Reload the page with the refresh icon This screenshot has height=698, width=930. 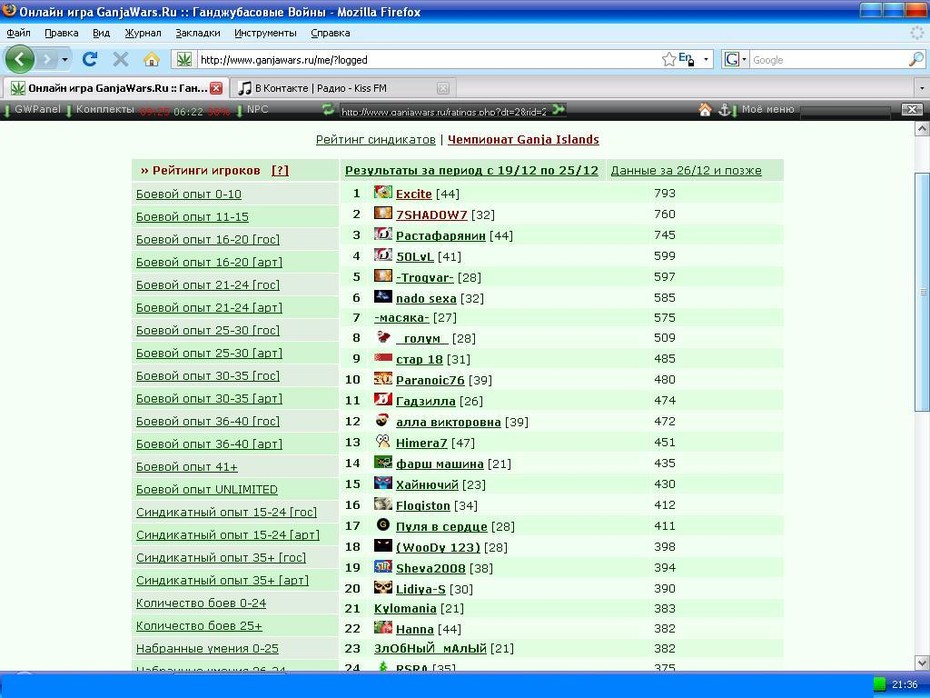(x=90, y=59)
